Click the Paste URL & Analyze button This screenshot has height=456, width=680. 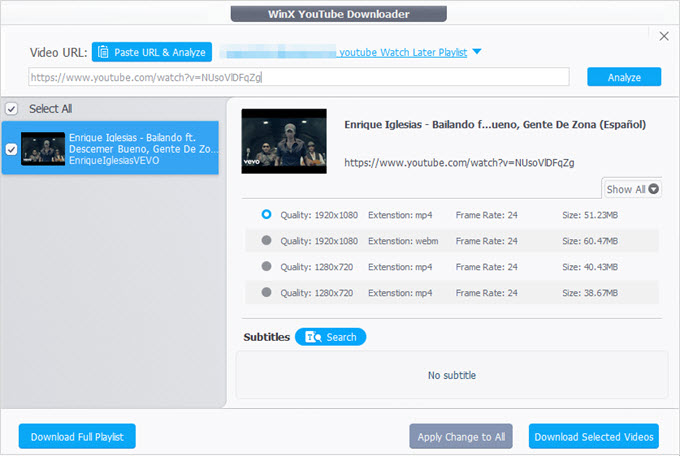(152, 52)
